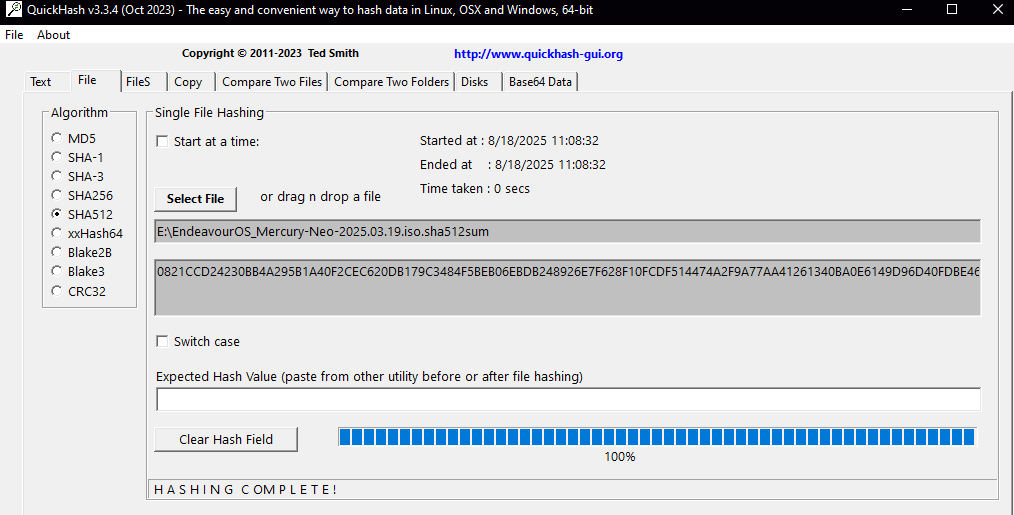Screen dimensions: 1014x515
Task: Select the MD5 algorithm radio button
Action: (57, 138)
